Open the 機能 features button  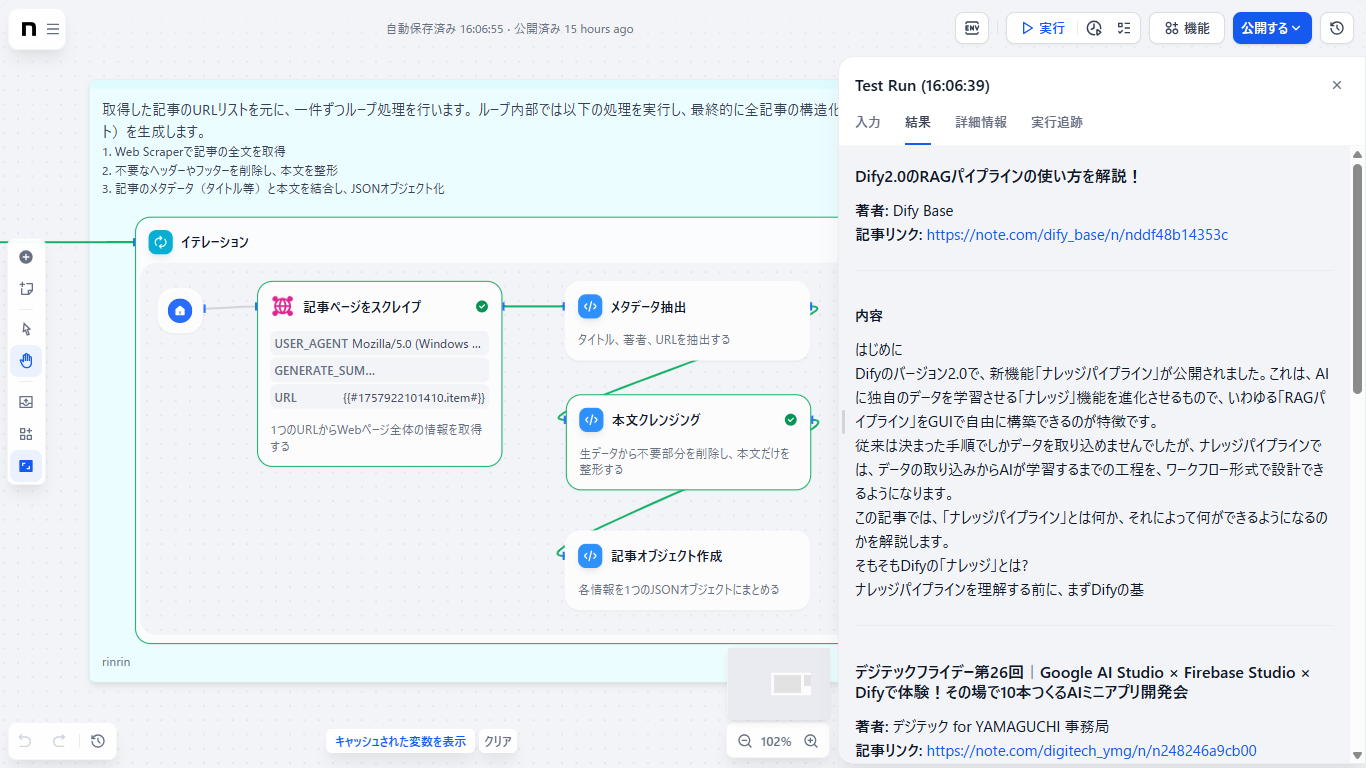(1187, 28)
